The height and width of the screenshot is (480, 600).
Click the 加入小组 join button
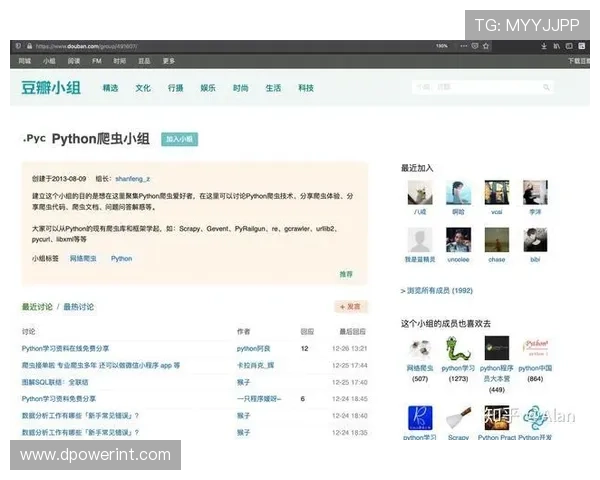click(179, 139)
